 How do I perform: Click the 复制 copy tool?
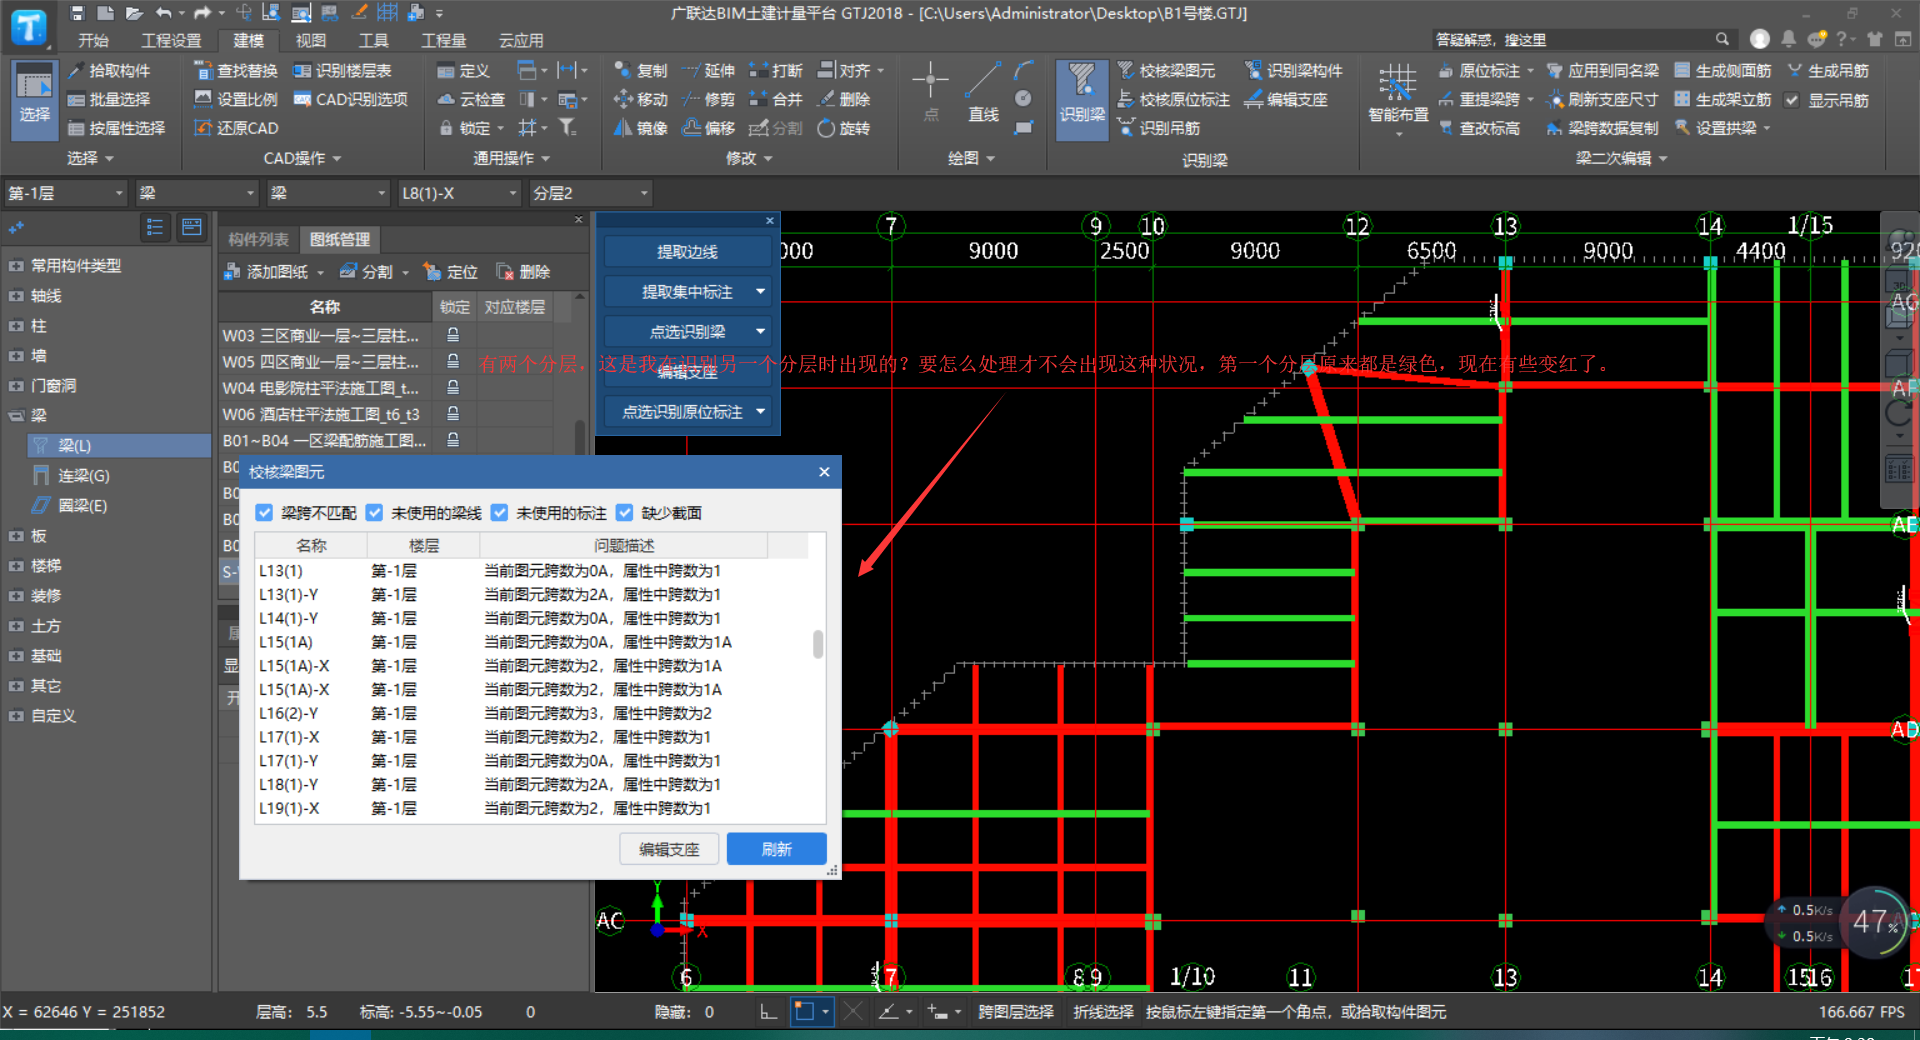641,71
